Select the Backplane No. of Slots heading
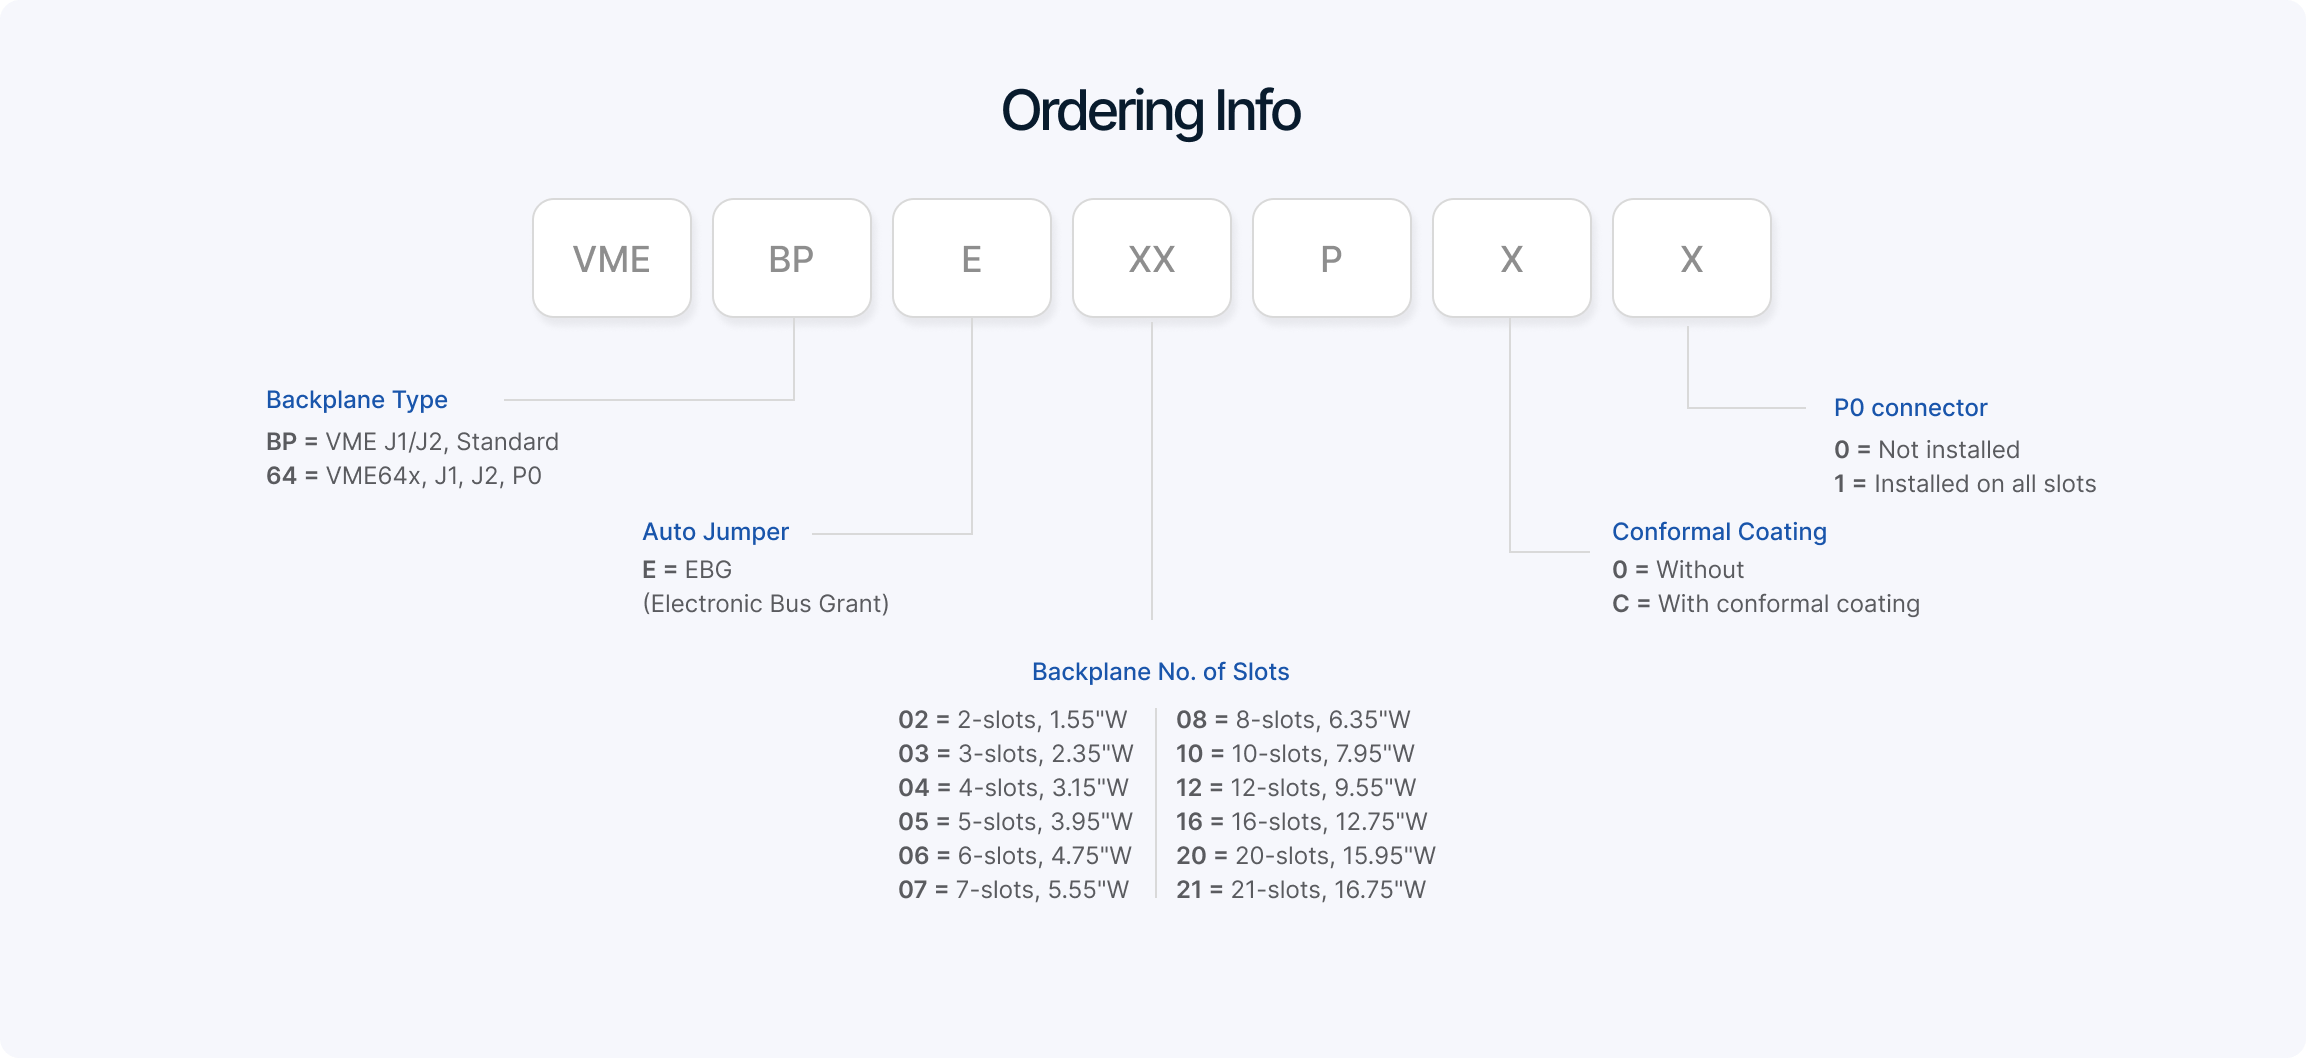 point(1160,672)
